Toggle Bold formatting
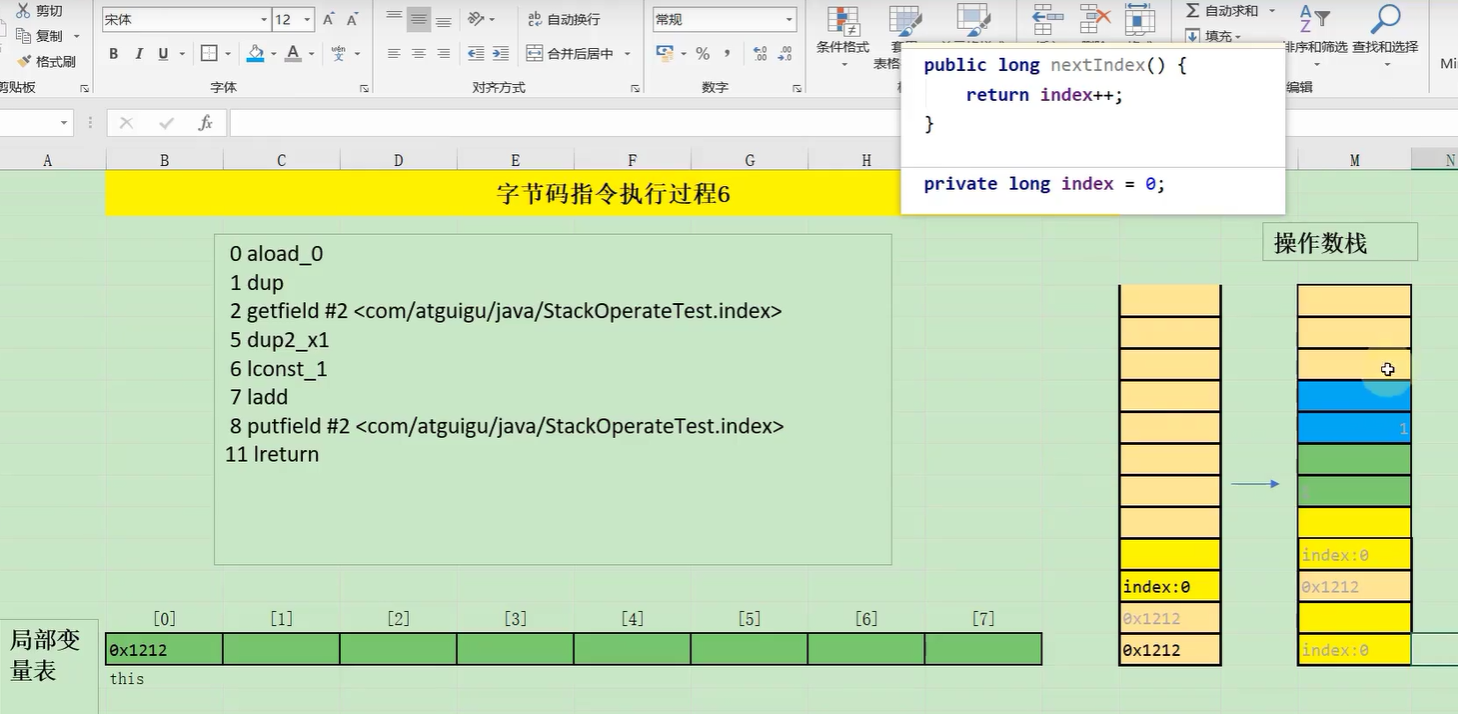 click(113, 54)
